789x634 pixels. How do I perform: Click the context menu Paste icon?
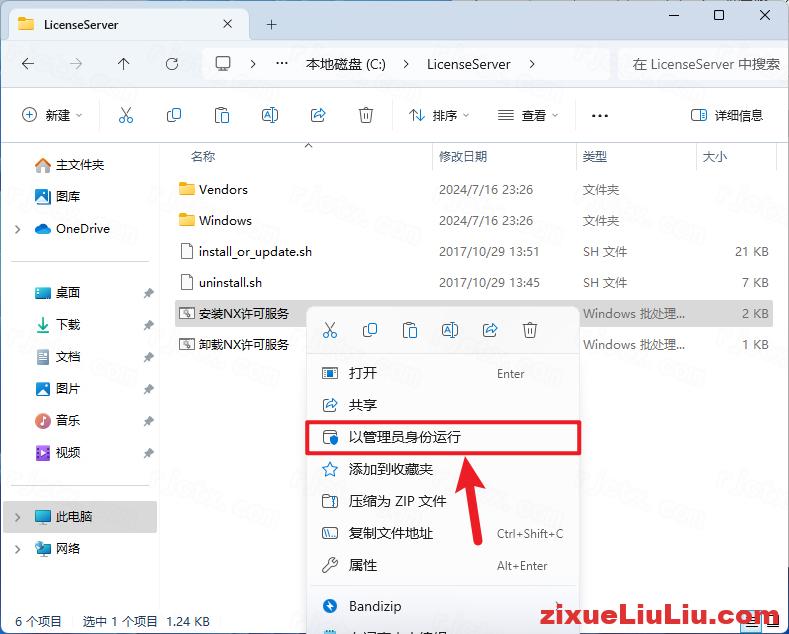(x=410, y=330)
